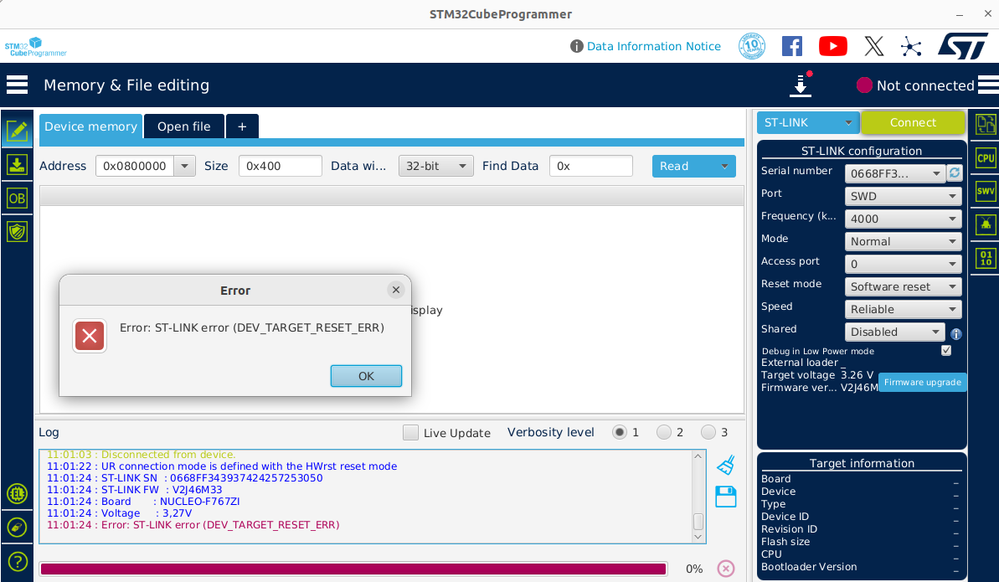Screen dimensions: 999x582
Task: Click the Find Data input field
Action: coord(591,166)
